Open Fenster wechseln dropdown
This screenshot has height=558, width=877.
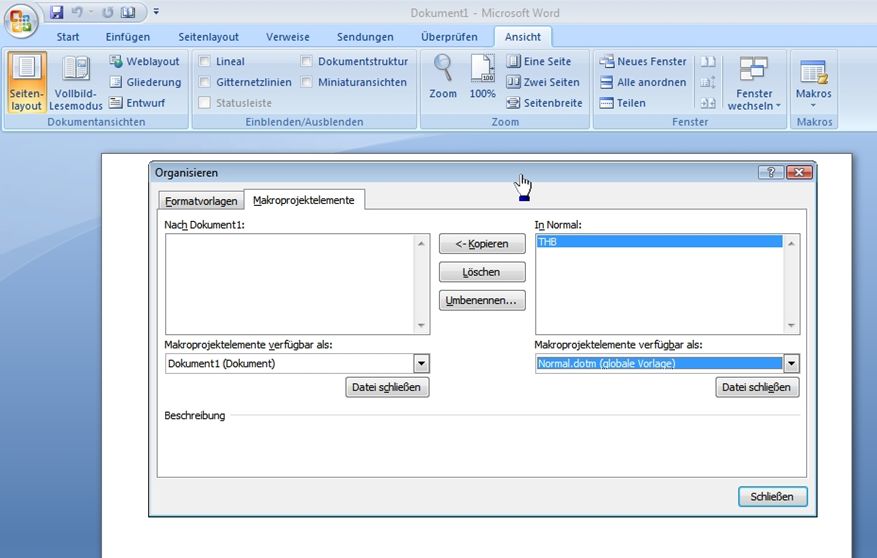753,83
